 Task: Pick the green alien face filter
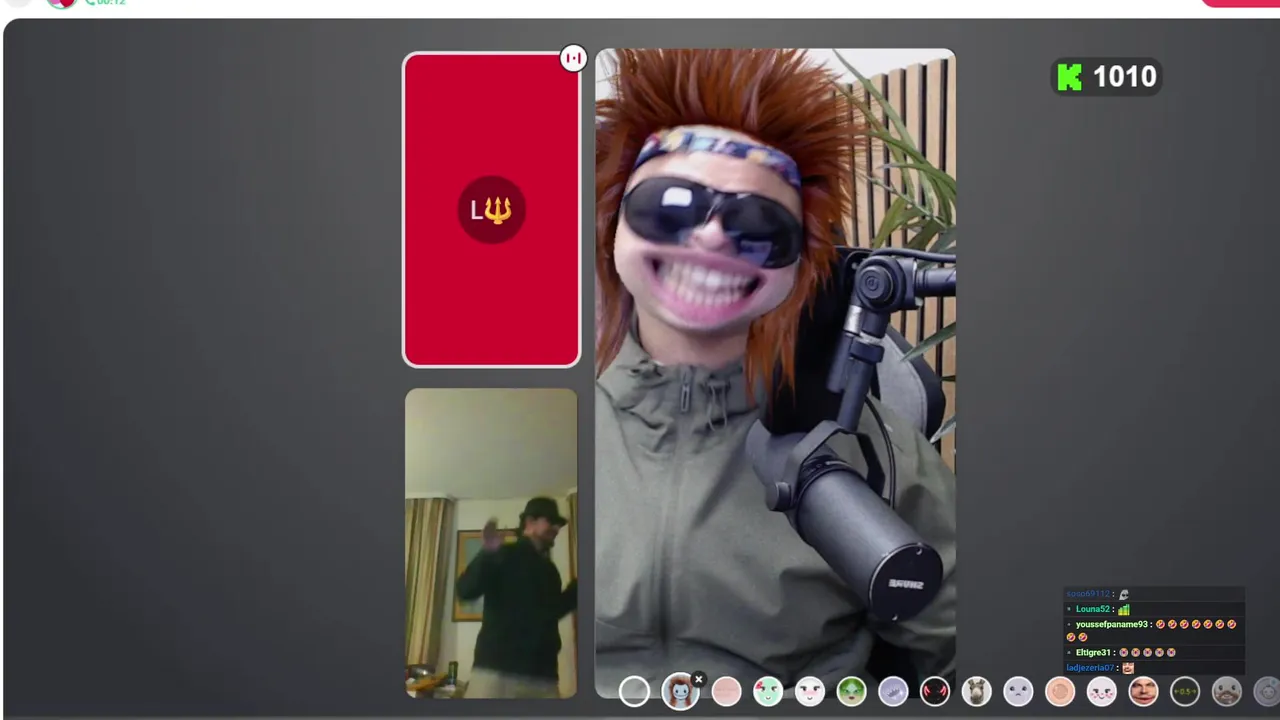click(x=851, y=691)
